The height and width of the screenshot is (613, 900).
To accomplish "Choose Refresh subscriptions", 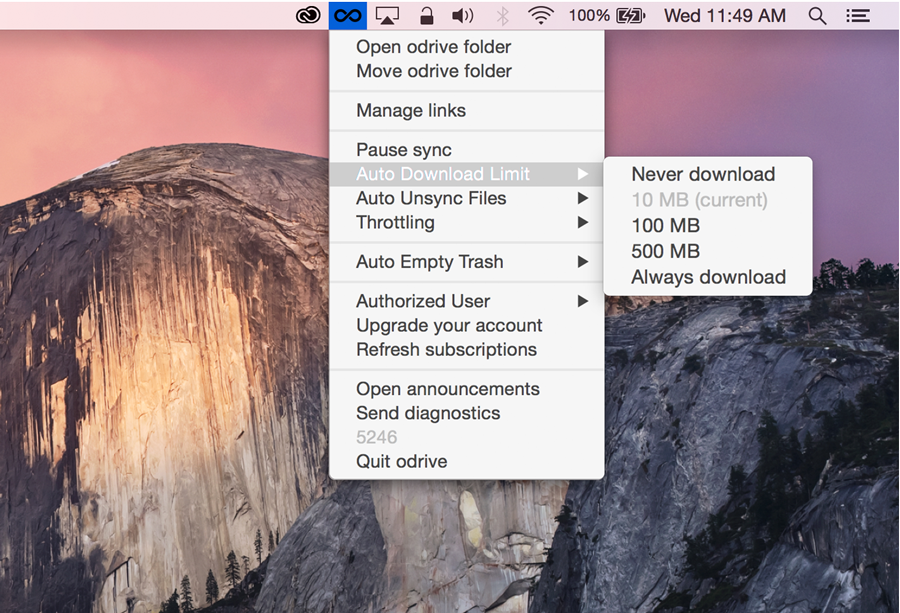I will click(467, 350).
